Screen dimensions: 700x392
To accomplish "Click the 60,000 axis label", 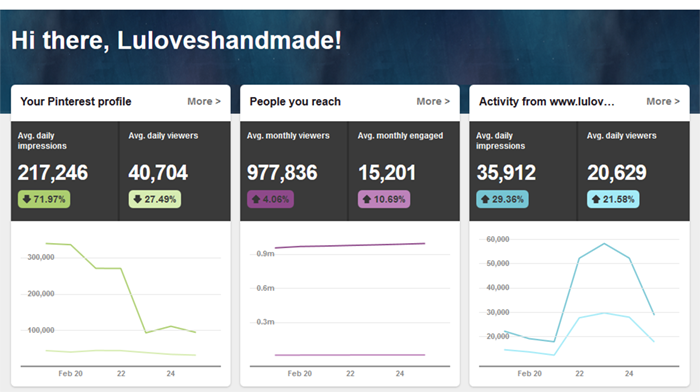I will tap(498, 239).
